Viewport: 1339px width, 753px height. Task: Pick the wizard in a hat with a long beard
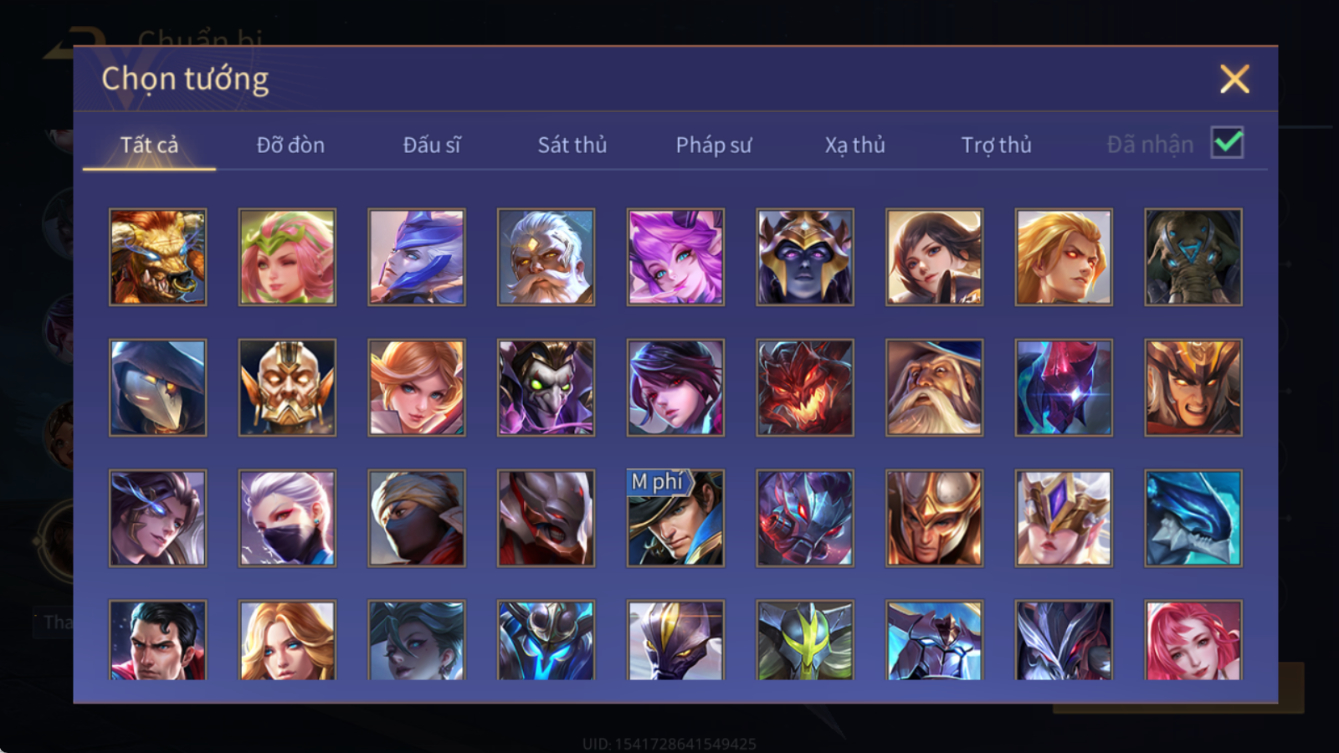[934, 387]
